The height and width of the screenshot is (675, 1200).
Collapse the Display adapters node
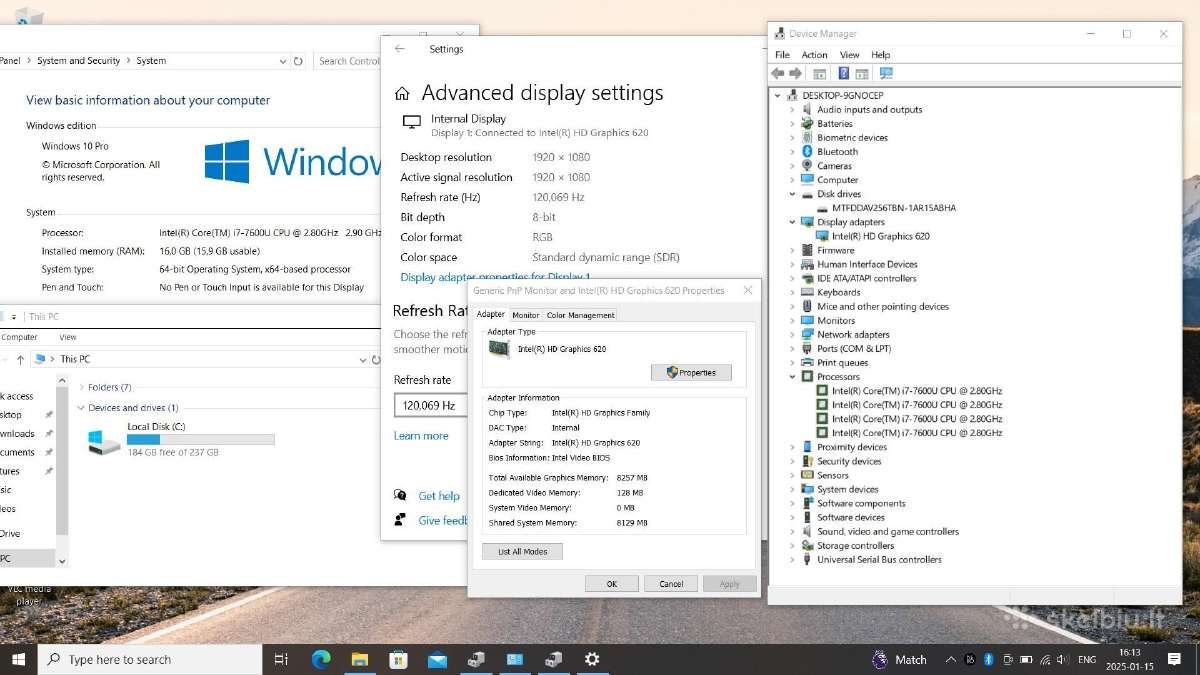tap(792, 222)
